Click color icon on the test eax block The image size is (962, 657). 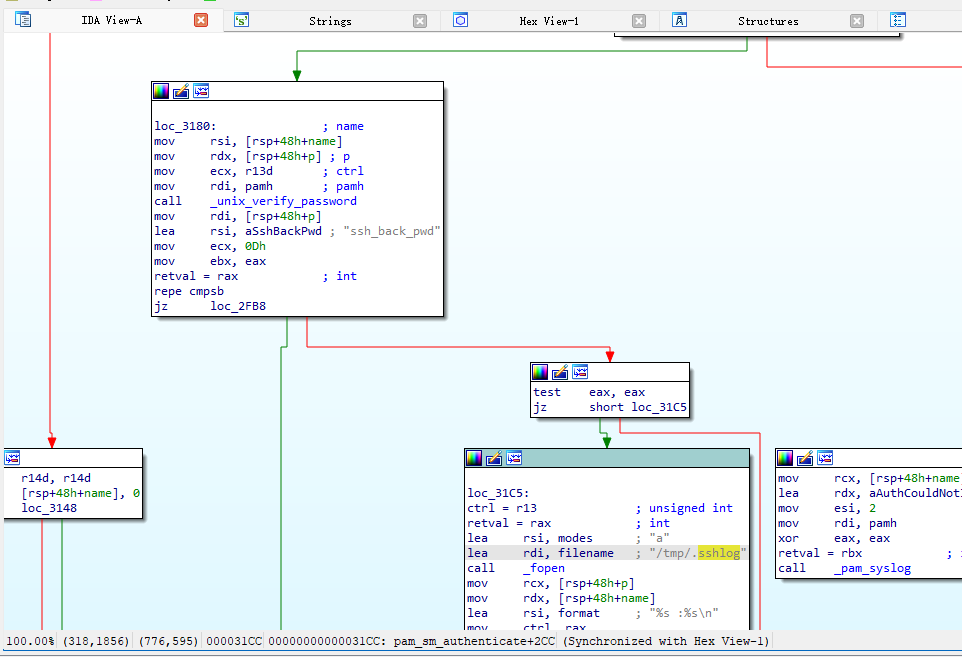(x=540, y=372)
